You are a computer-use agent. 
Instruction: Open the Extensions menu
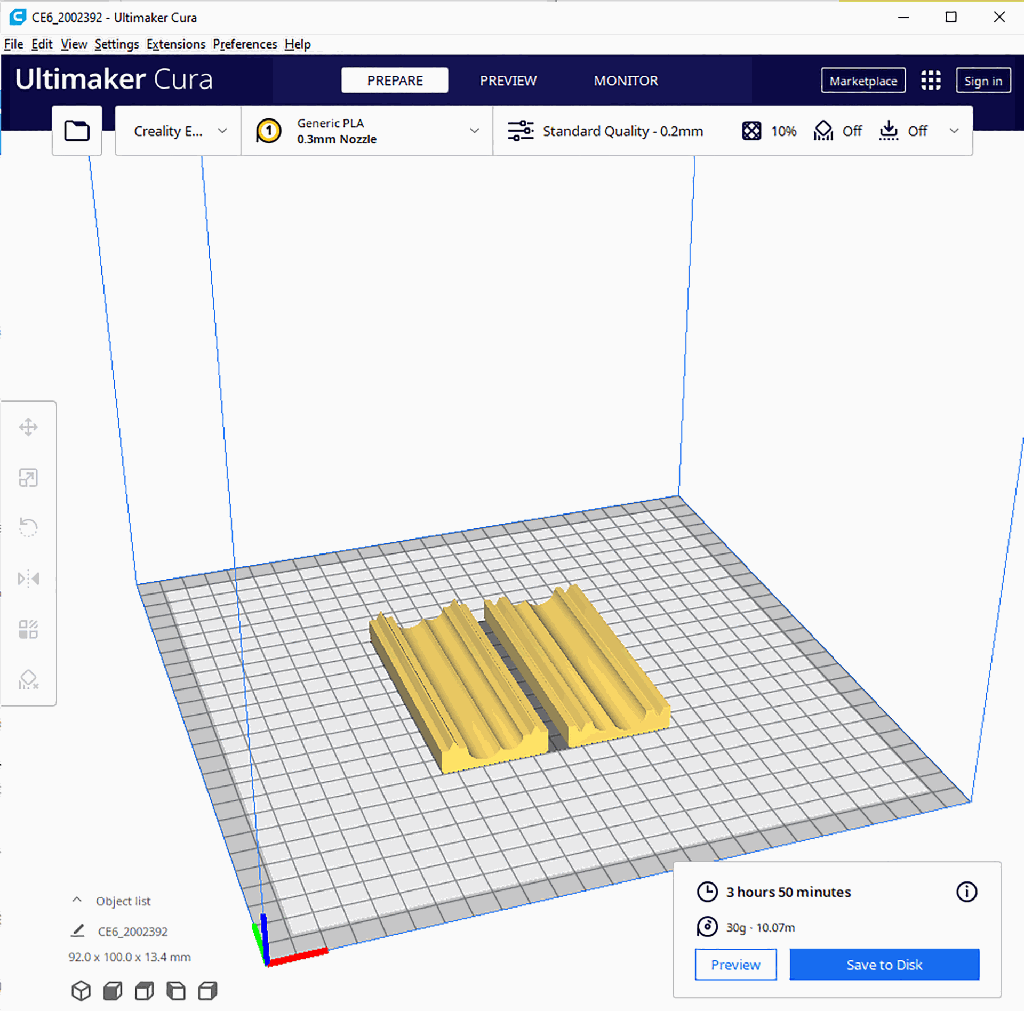(x=176, y=44)
